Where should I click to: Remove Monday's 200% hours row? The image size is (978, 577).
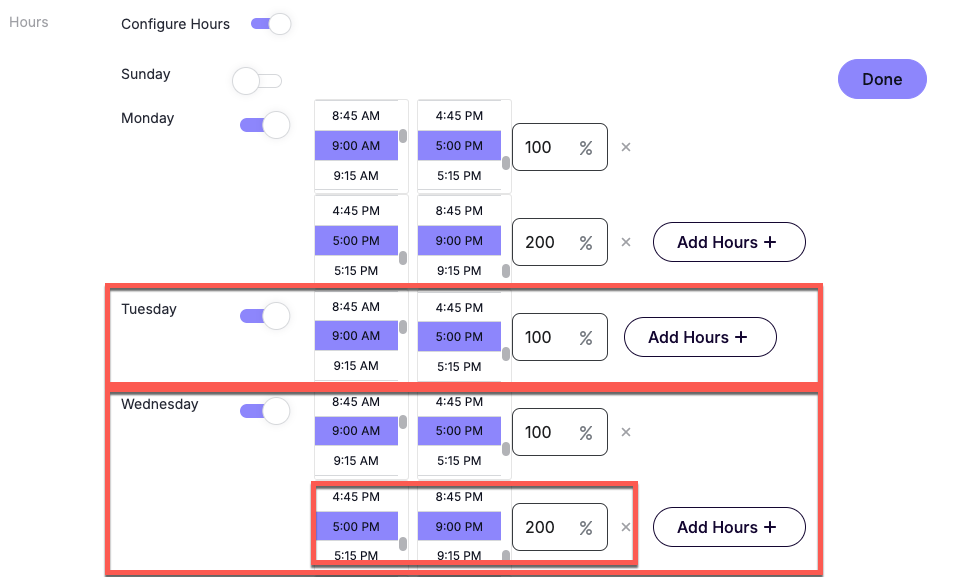click(626, 242)
